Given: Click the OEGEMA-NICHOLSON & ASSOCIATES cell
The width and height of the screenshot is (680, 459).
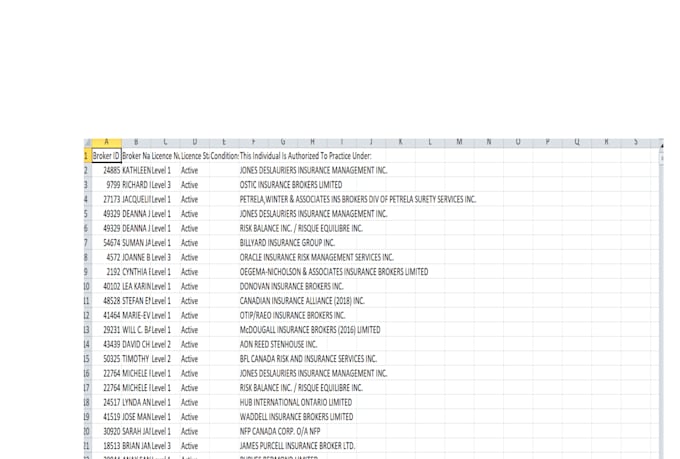Looking at the screenshot, I should pos(334,272).
